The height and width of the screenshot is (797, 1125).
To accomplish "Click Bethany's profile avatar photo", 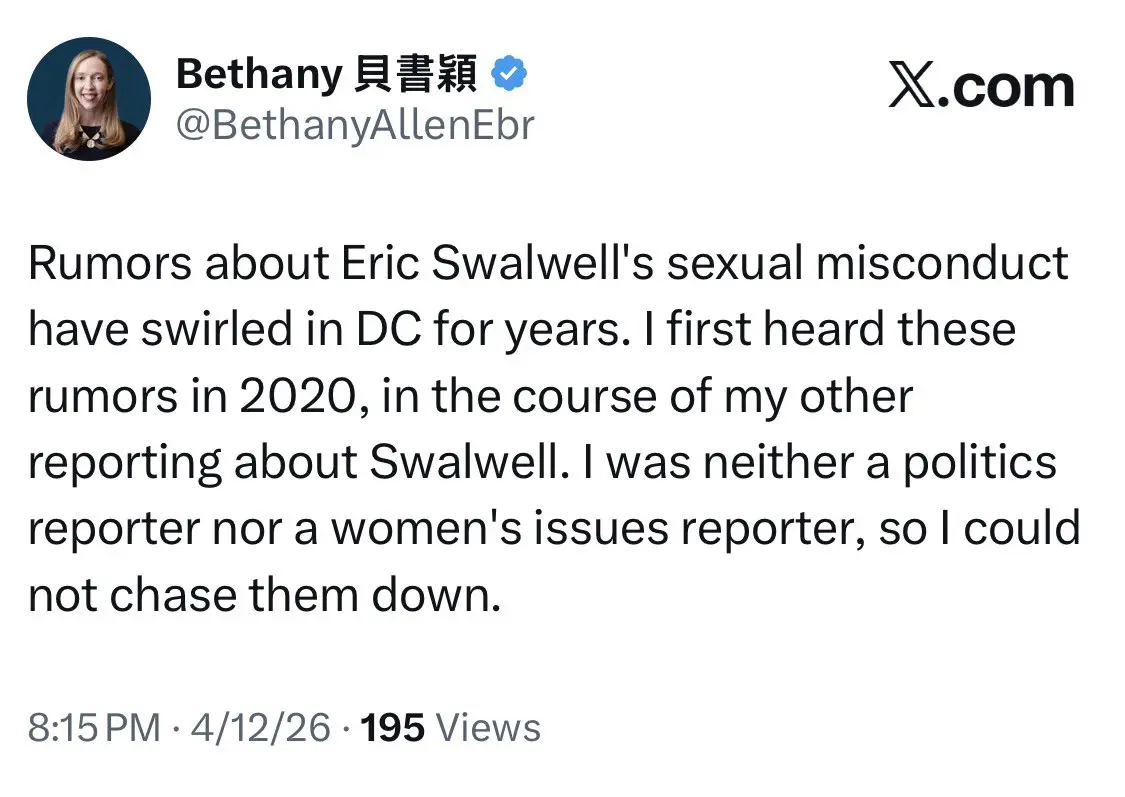I will (x=88, y=97).
